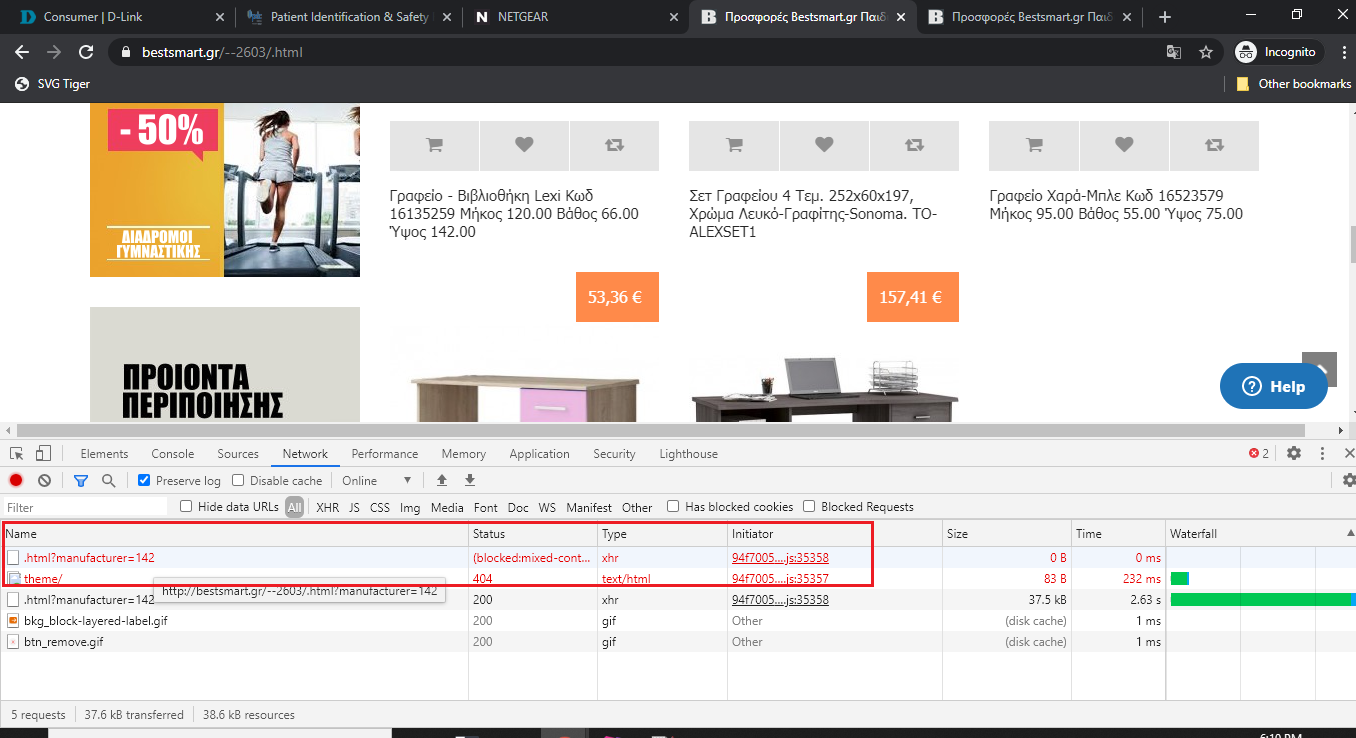
Task: Open the network search magnifier
Action: pyautogui.click(x=109, y=481)
